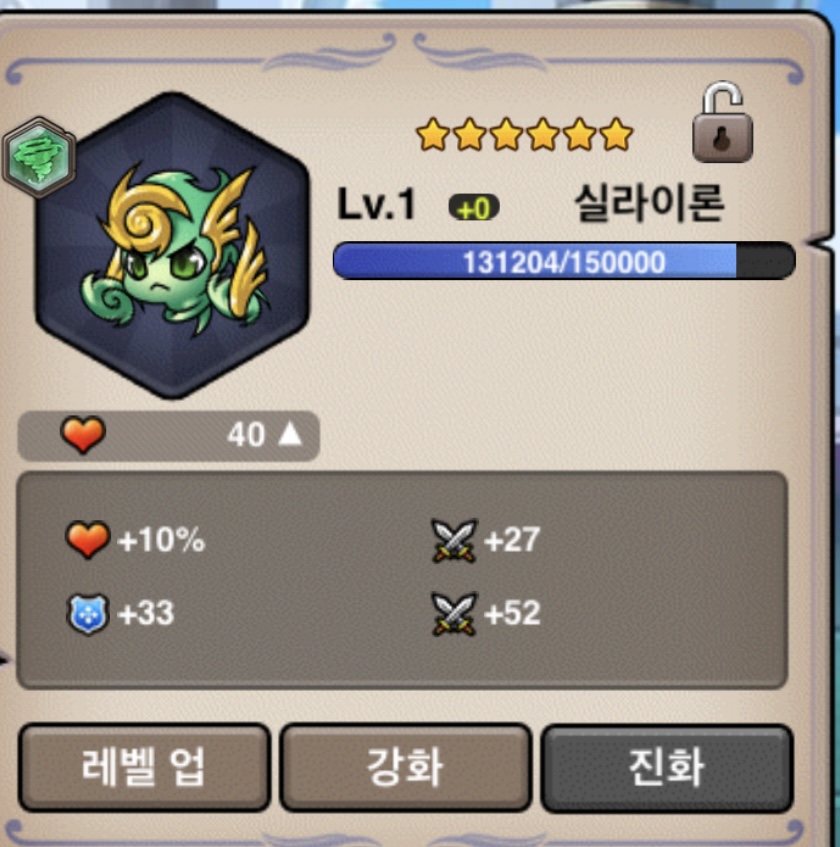The image size is (840, 847).
Task: Tap the 강화 button
Action: click(x=406, y=767)
